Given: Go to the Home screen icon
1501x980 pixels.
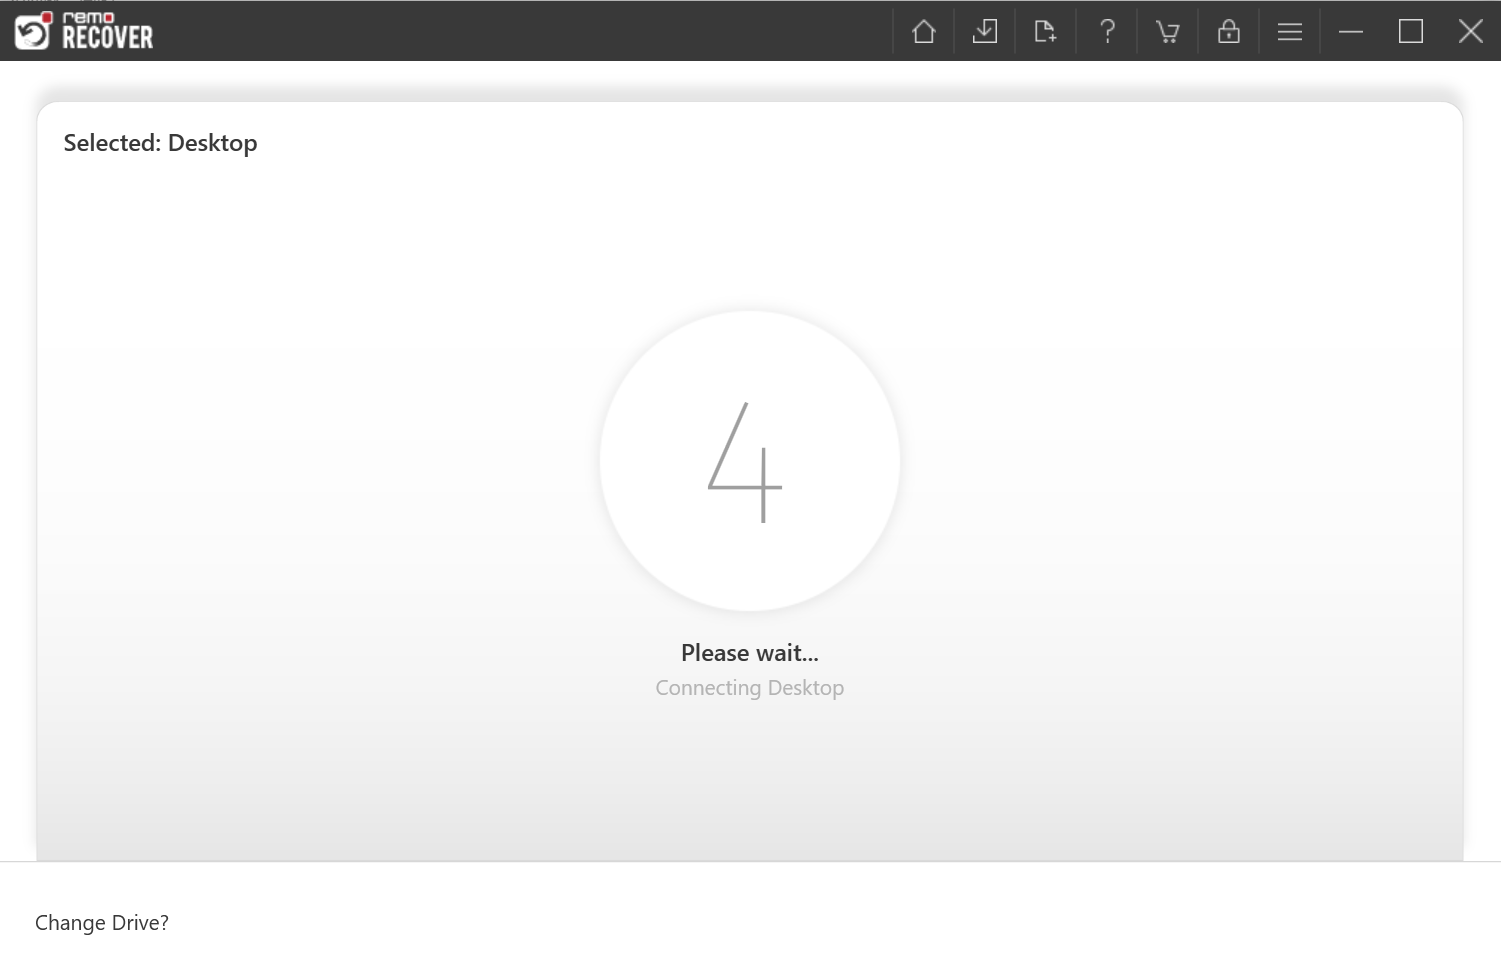Looking at the screenshot, I should click(924, 32).
